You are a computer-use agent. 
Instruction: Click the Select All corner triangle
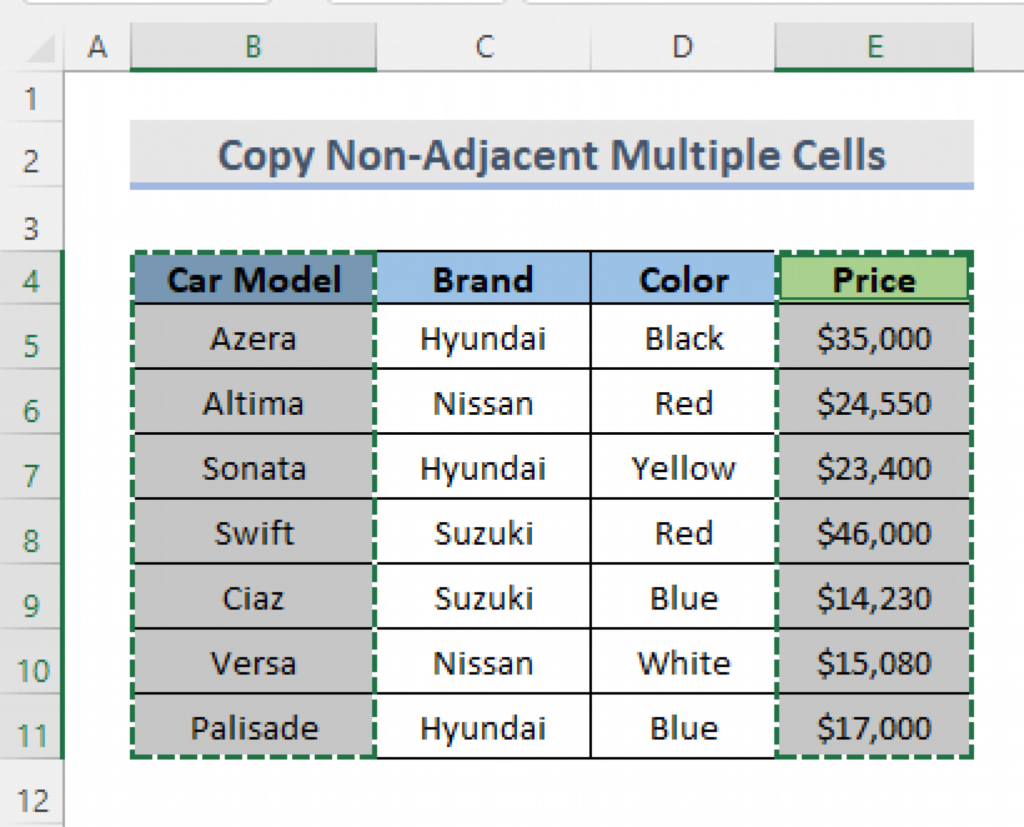38,48
